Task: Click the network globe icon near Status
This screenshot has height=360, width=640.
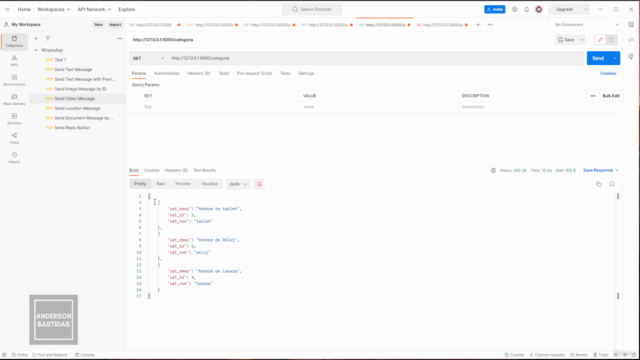Action: pyautogui.click(x=493, y=170)
